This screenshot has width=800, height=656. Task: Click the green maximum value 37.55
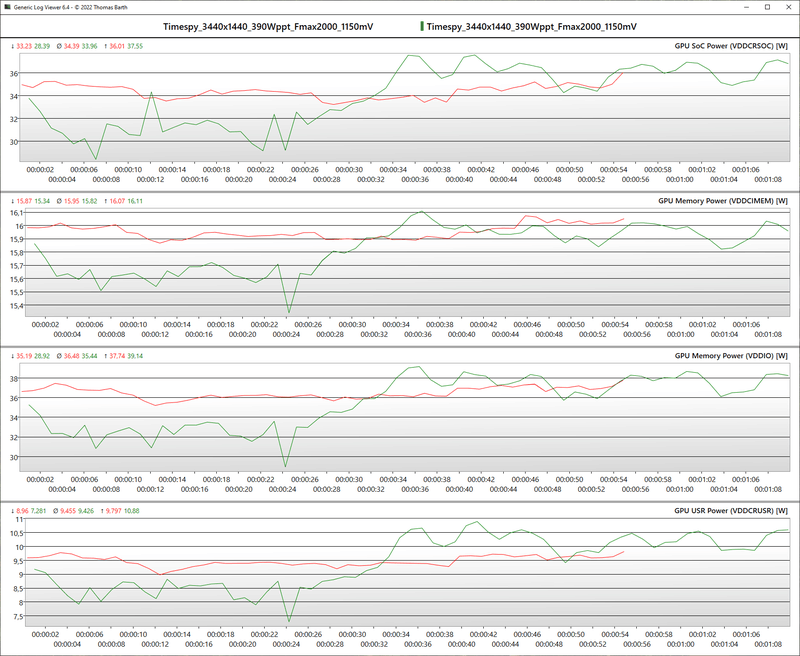pos(135,46)
